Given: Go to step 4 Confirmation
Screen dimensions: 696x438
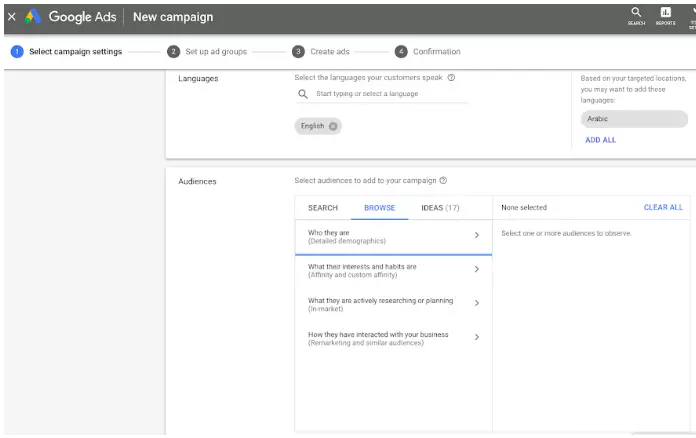Looking at the screenshot, I should point(427,51).
